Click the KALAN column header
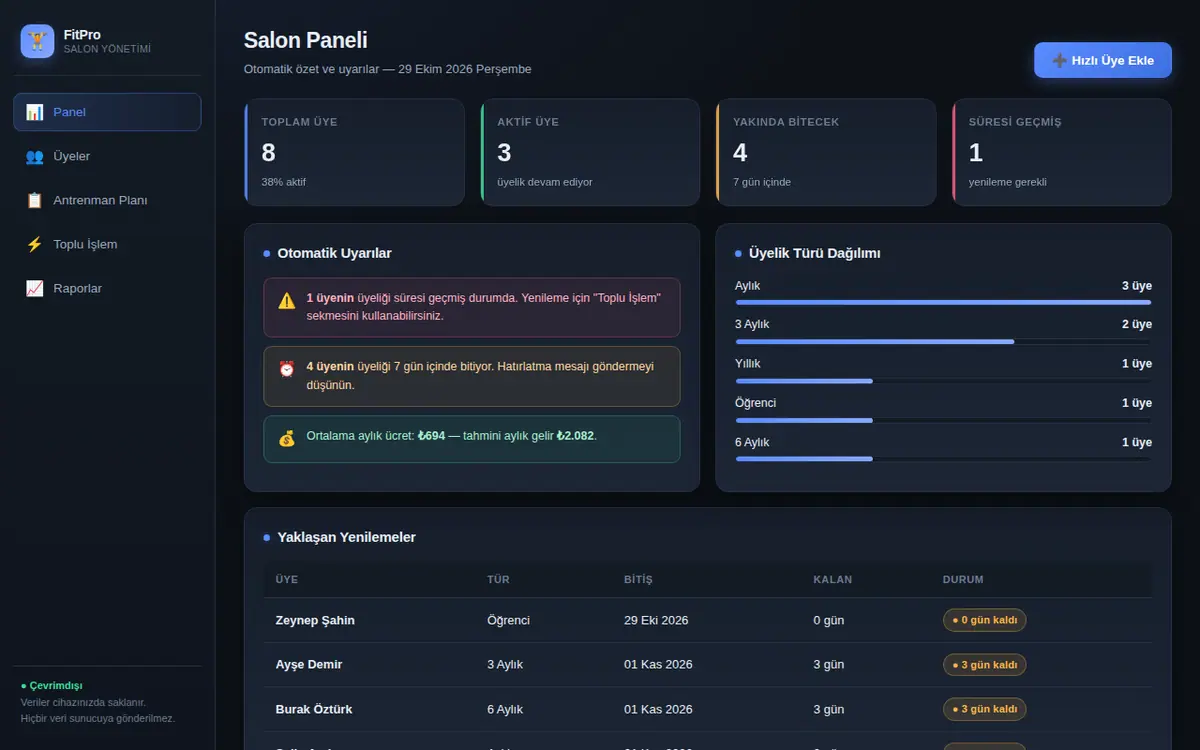1200x750 pixels. pyautogui.click(x=833, y=579)
